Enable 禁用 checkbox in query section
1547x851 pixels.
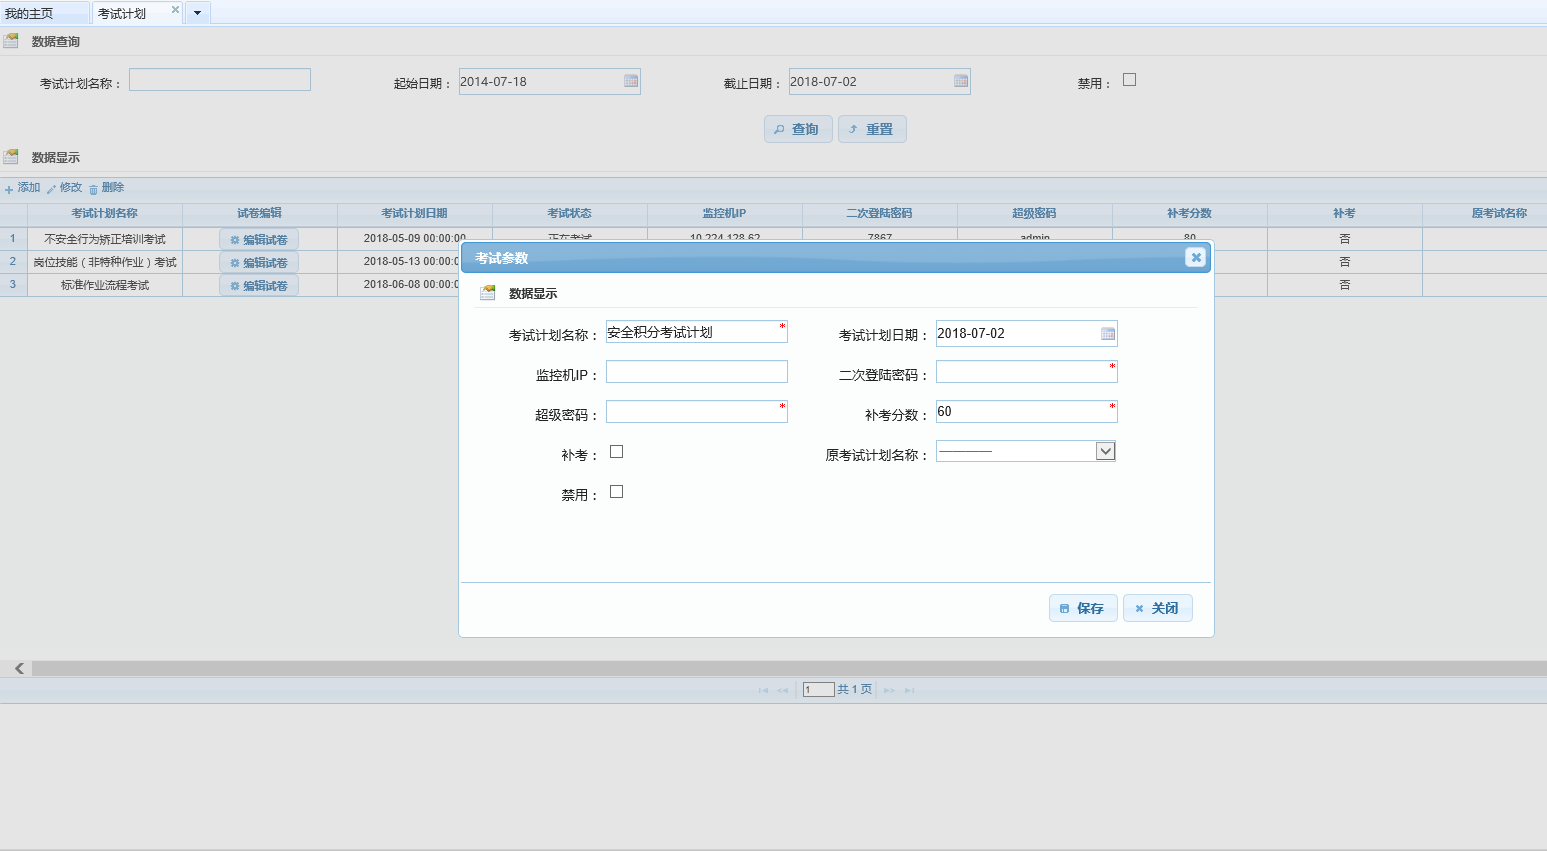1130,80
